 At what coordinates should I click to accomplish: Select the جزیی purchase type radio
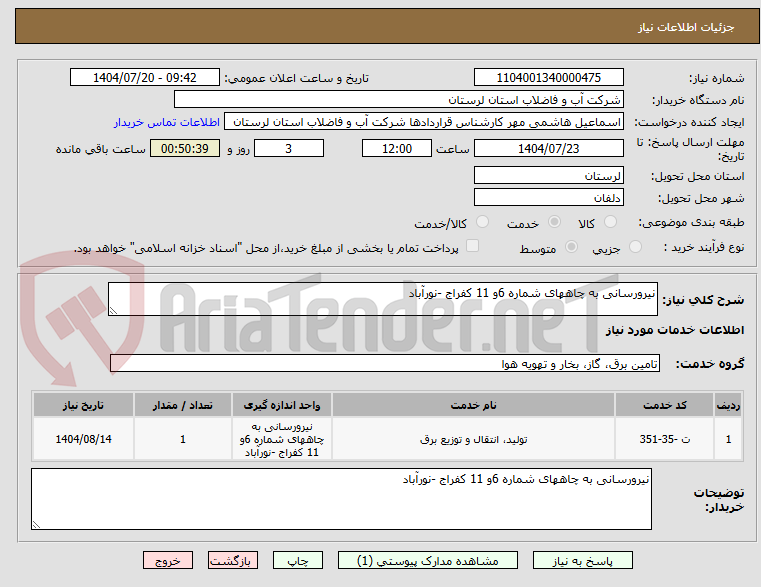click(635, 247)
